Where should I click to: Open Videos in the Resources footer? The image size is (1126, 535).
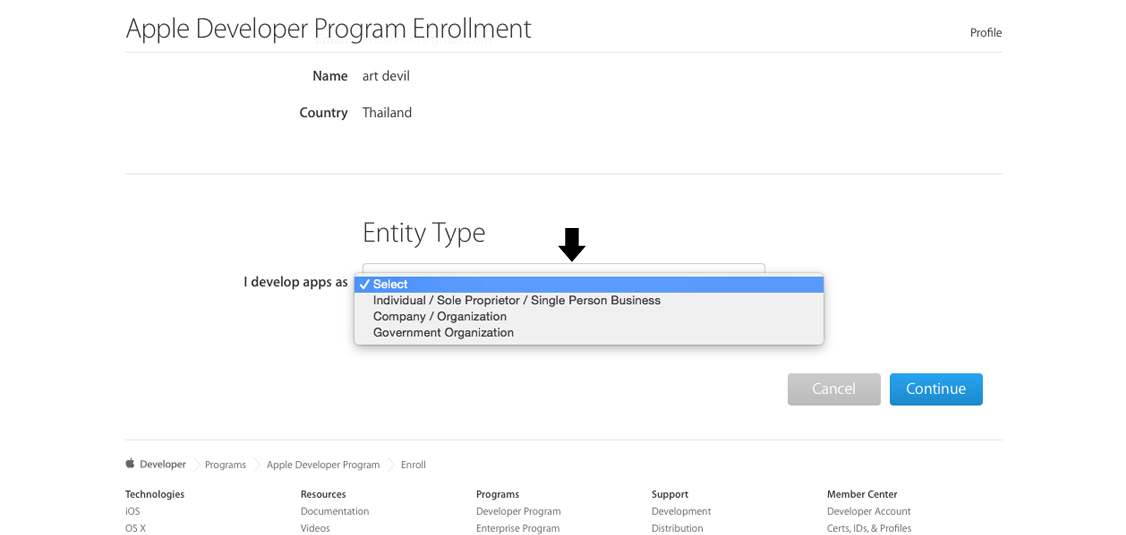coord(315,528)
